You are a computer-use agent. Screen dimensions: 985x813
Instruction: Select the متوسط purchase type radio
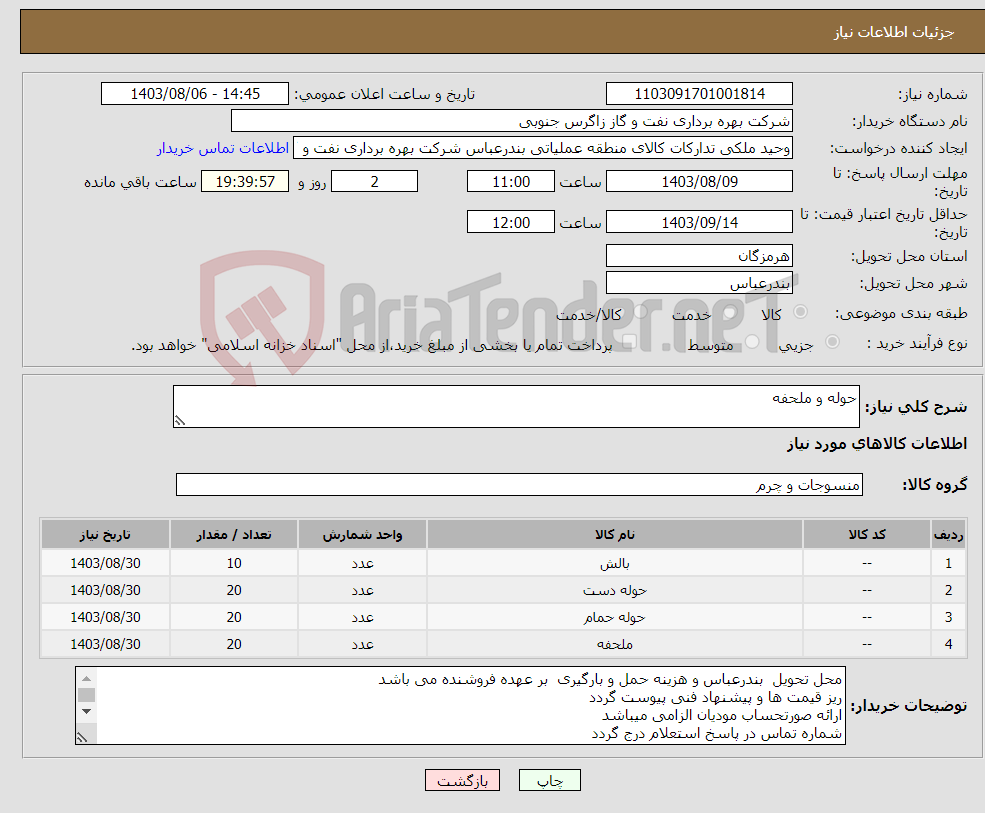click(752, 342)
